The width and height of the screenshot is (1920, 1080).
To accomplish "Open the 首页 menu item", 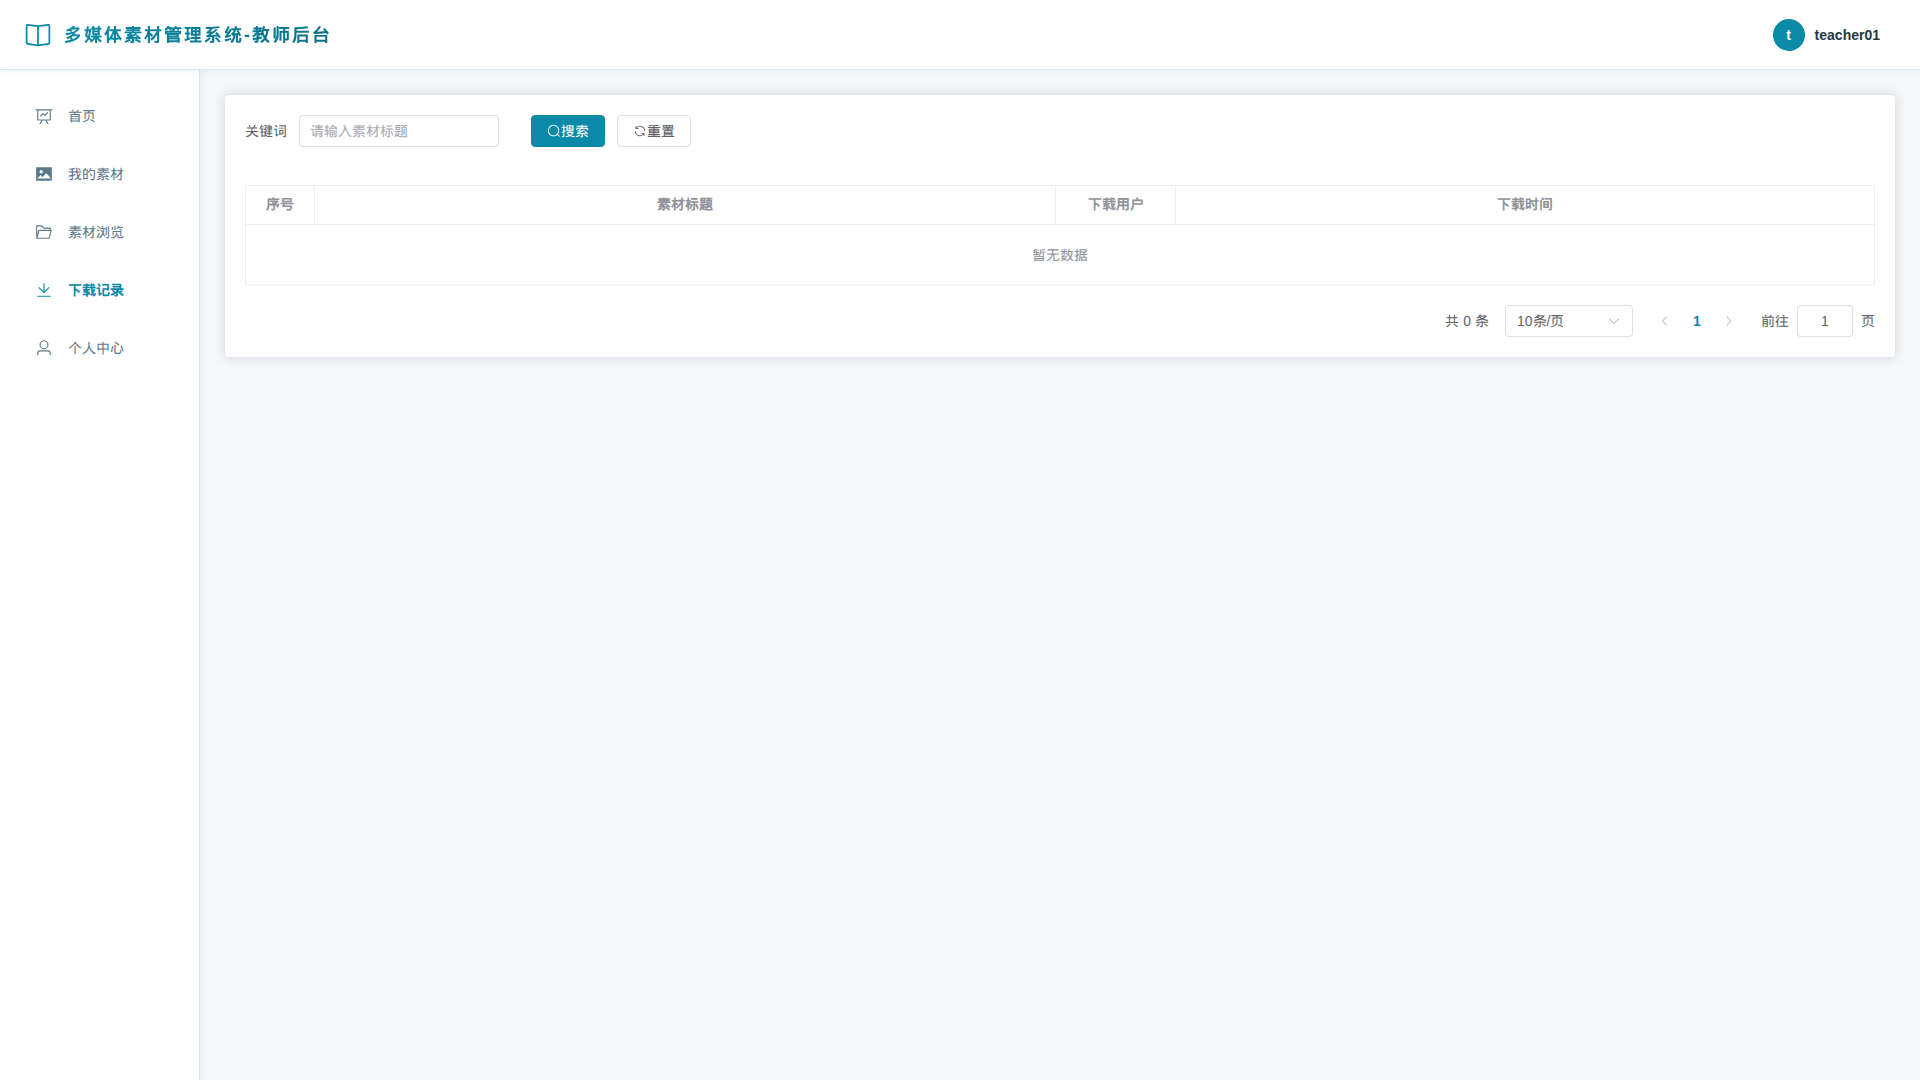I will [x=100, y=116].
